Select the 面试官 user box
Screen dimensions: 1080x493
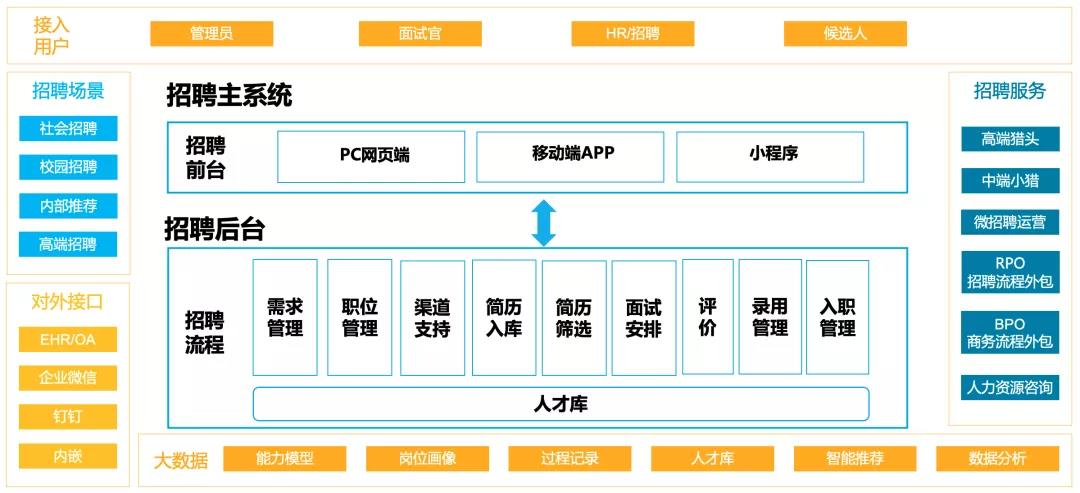(420, 34)
